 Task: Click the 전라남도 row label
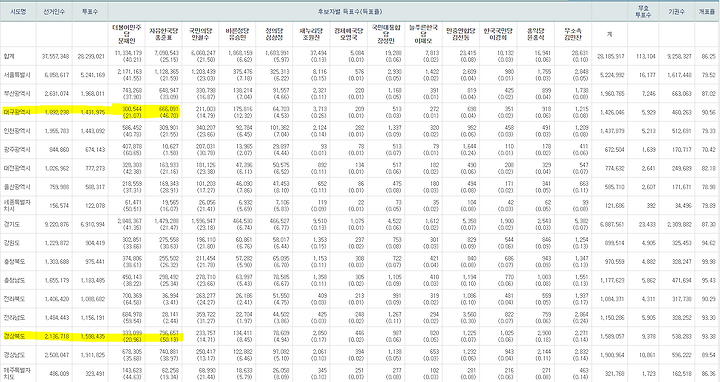click(14, 318)
